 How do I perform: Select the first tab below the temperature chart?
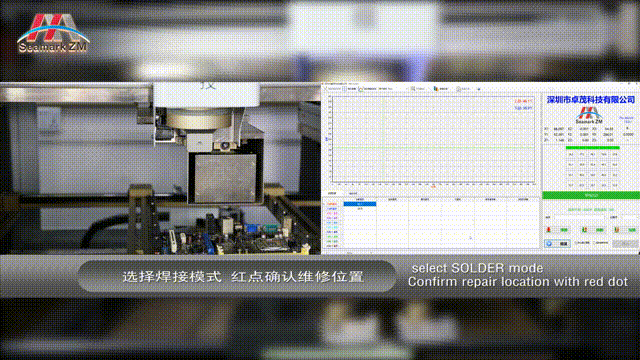[x=332, y=193]
